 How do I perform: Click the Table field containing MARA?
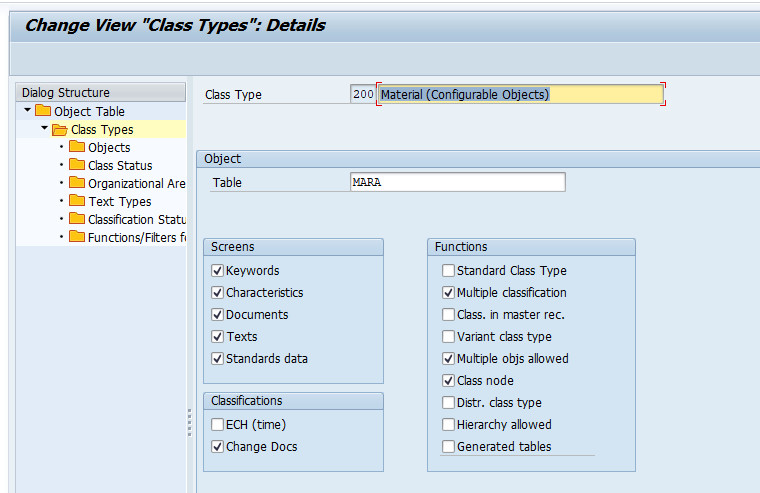[457, 183]
